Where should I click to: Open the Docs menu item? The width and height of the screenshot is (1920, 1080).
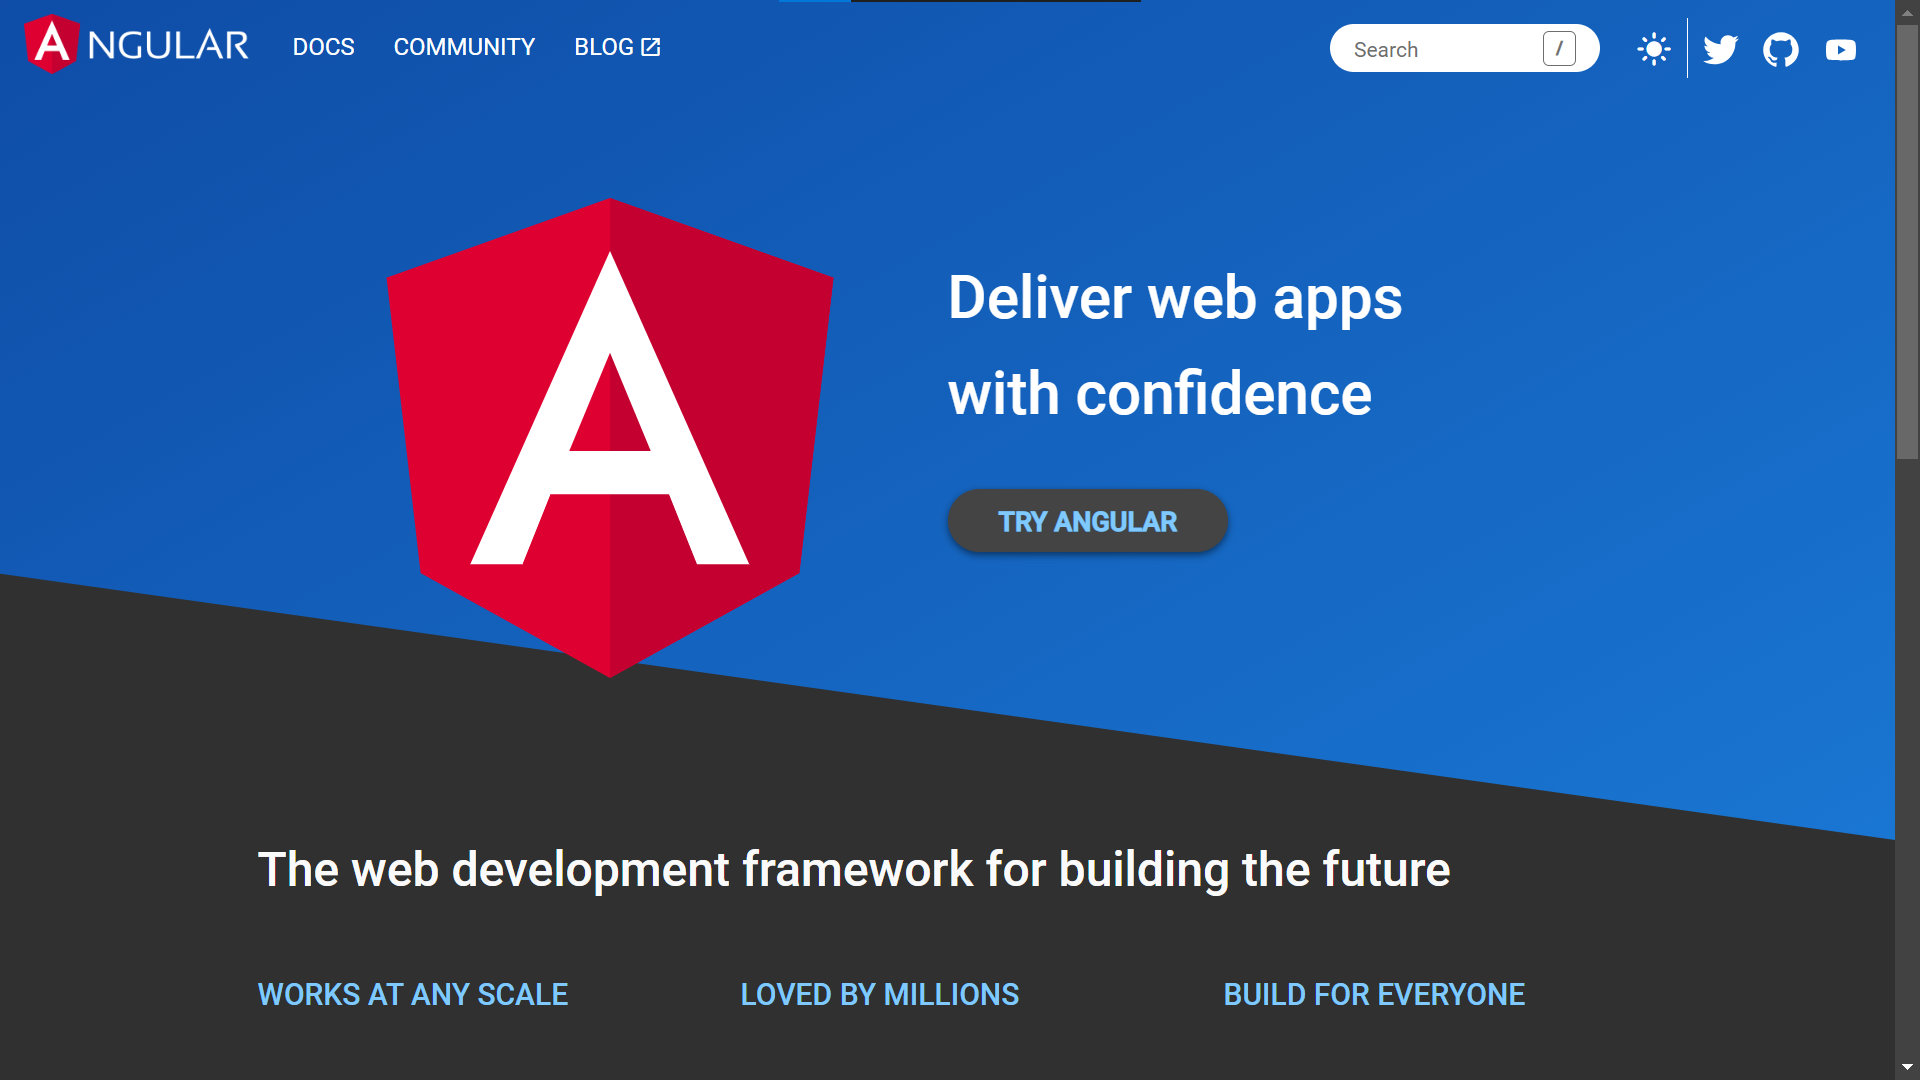coord(323,47)
